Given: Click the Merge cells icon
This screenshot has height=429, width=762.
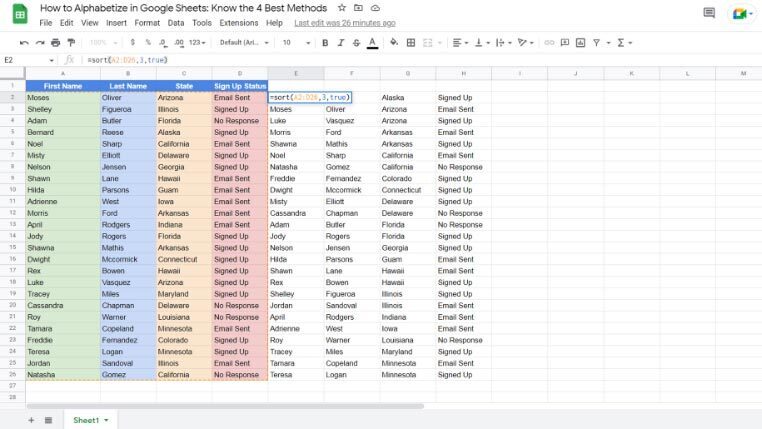Looking at the screenshot, I should pyautogui.click(x=428, y=43).
